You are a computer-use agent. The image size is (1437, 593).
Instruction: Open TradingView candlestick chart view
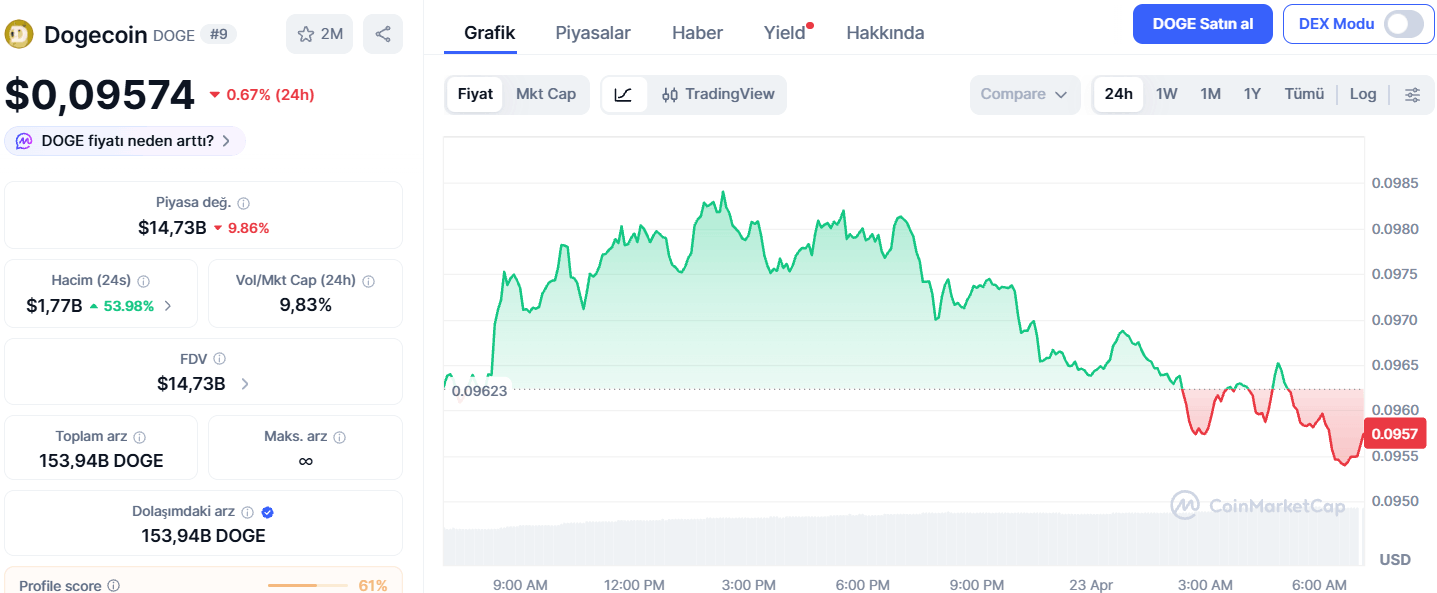(x=718, y=94)
